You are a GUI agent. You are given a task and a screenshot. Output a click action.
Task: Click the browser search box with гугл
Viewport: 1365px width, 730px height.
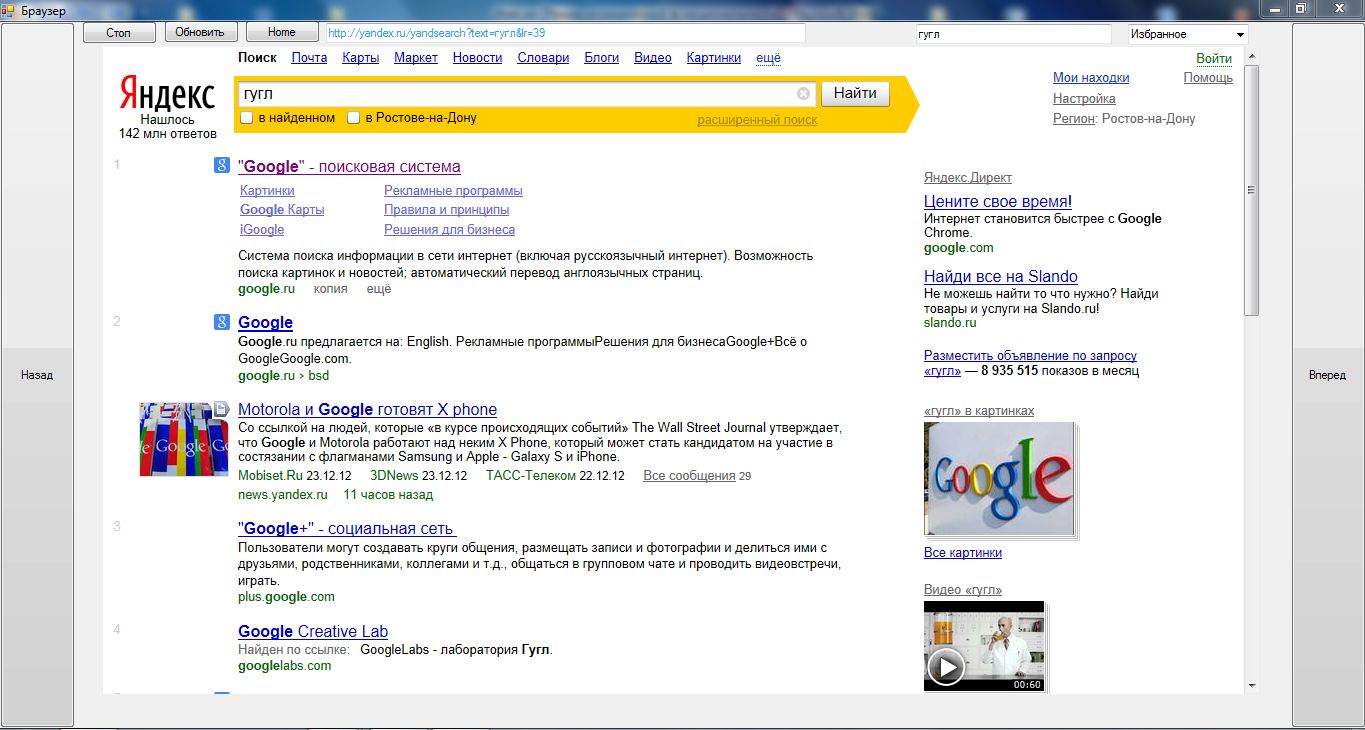1013,34
